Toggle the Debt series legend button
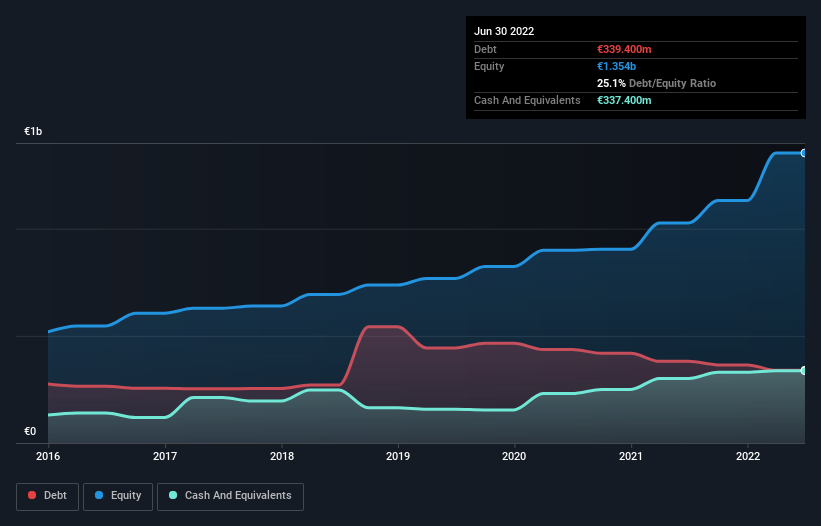This screenshot has height=526, width=821. (48, 496)
